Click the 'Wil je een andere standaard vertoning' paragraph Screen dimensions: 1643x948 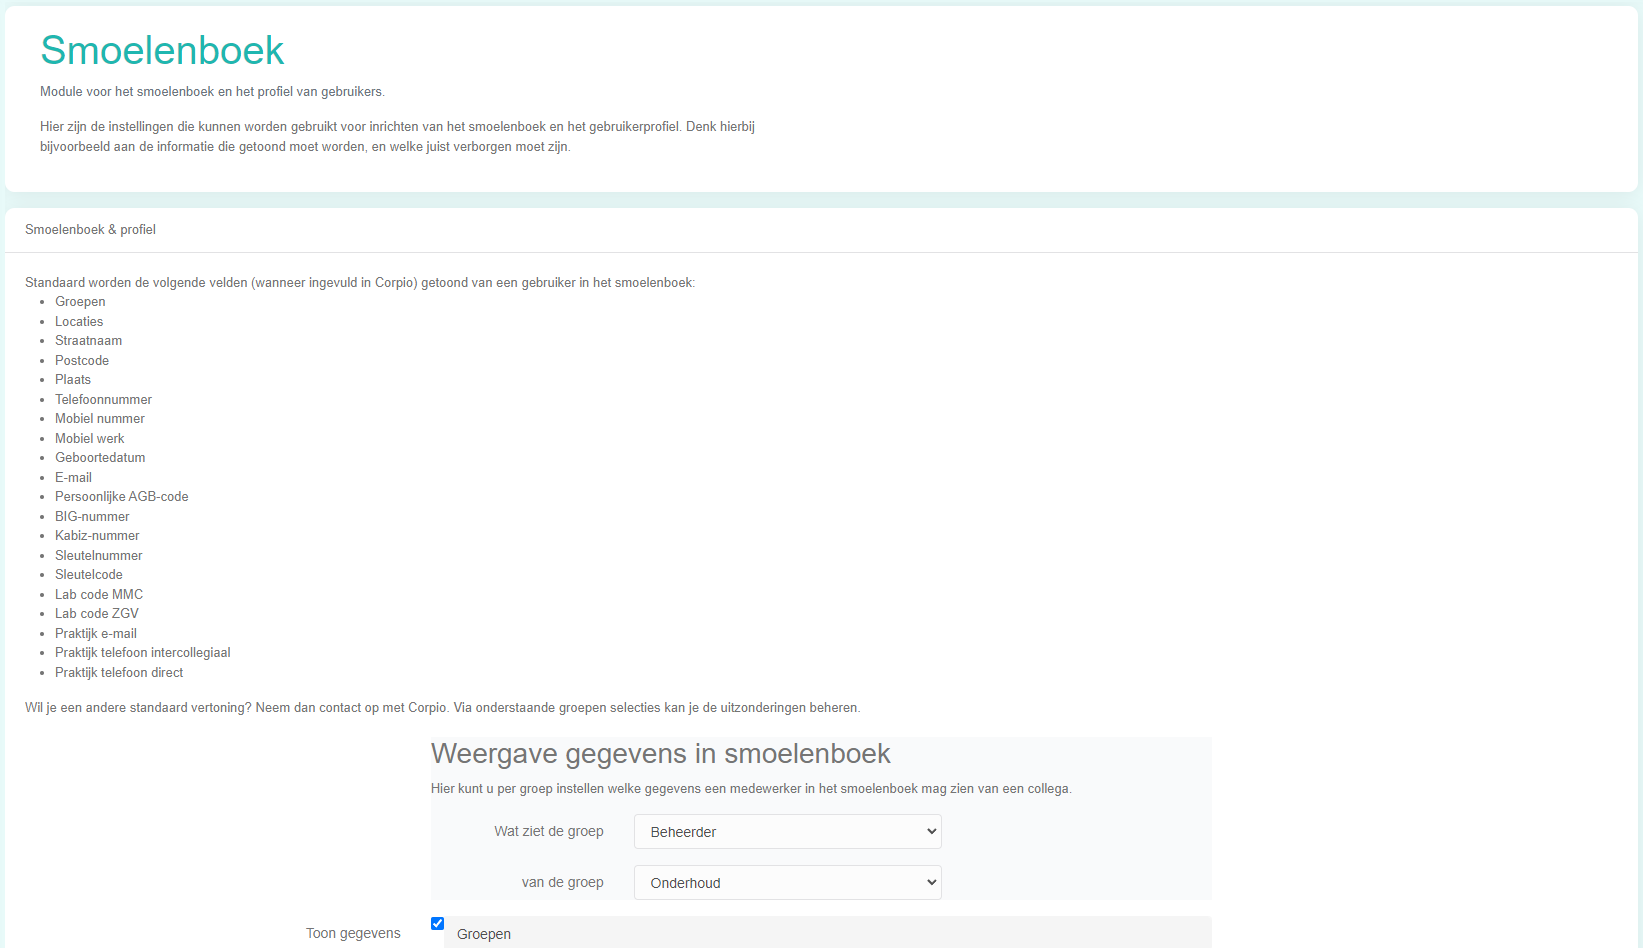pos(442,707)
